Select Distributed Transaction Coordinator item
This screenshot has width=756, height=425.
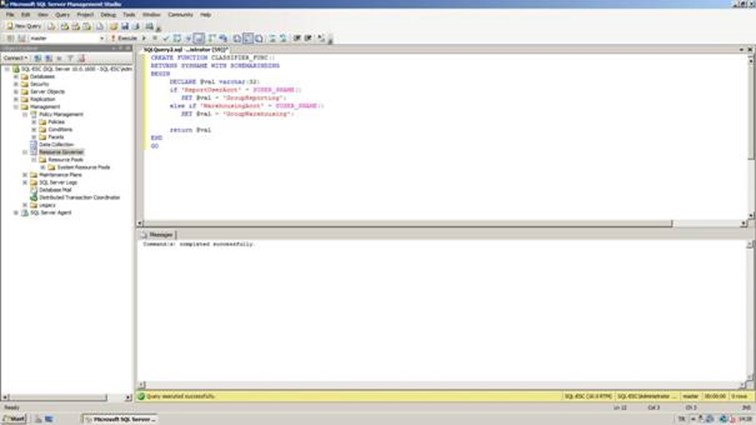[79, 197]
